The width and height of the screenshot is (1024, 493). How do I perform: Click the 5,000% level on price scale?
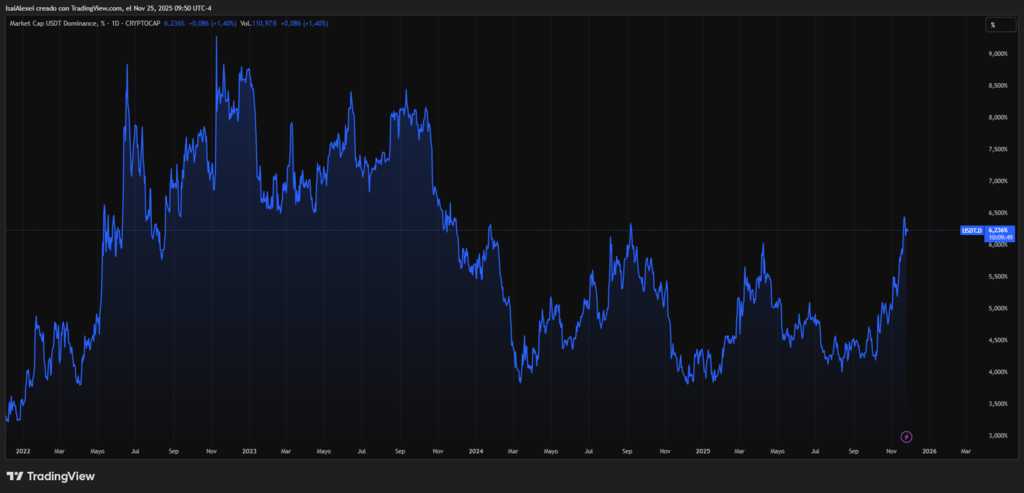(x=996, y=308)
